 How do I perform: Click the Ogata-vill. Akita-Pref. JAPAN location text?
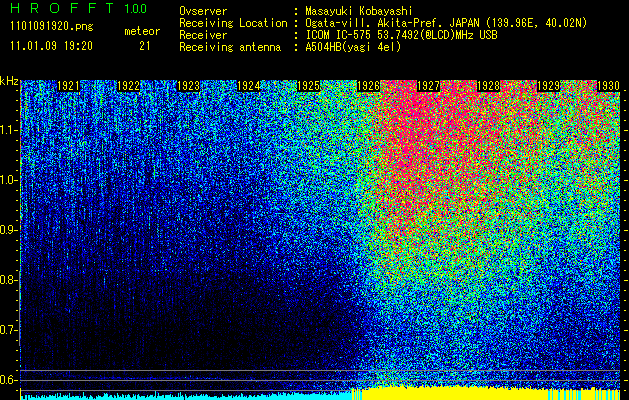(x=446, y=23)
